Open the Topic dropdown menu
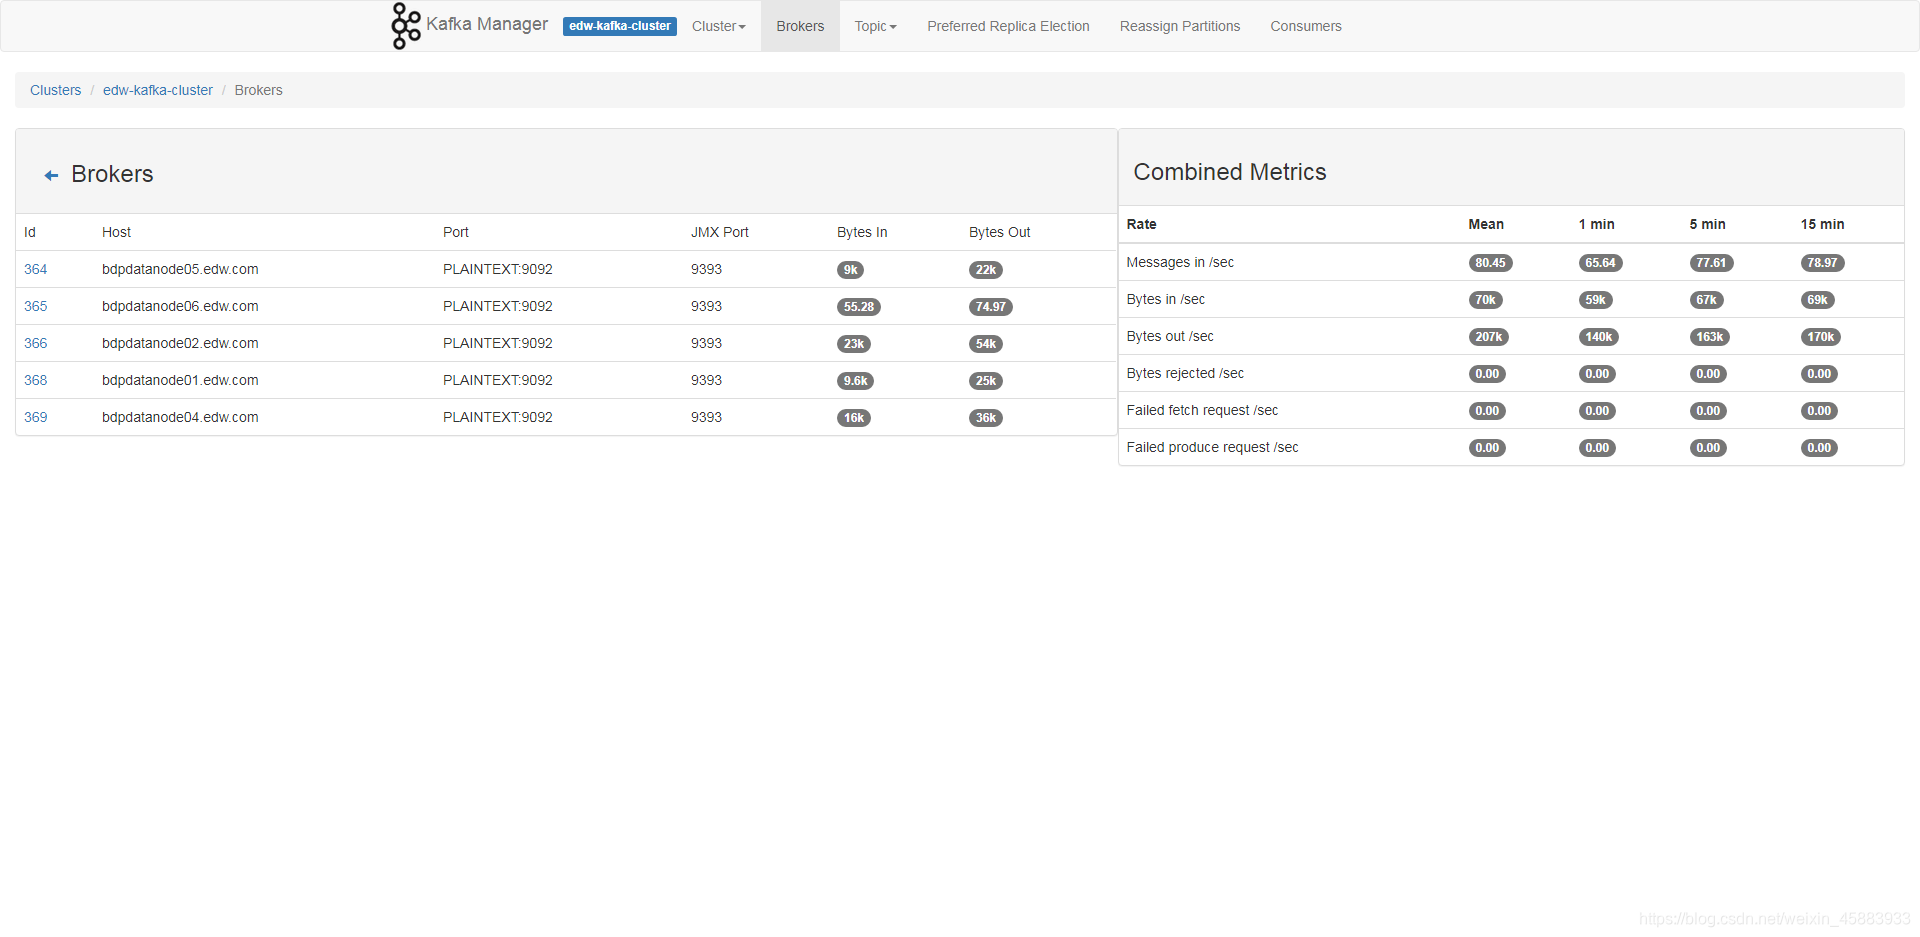This screenshot has width=1920, height=937. 875,26
